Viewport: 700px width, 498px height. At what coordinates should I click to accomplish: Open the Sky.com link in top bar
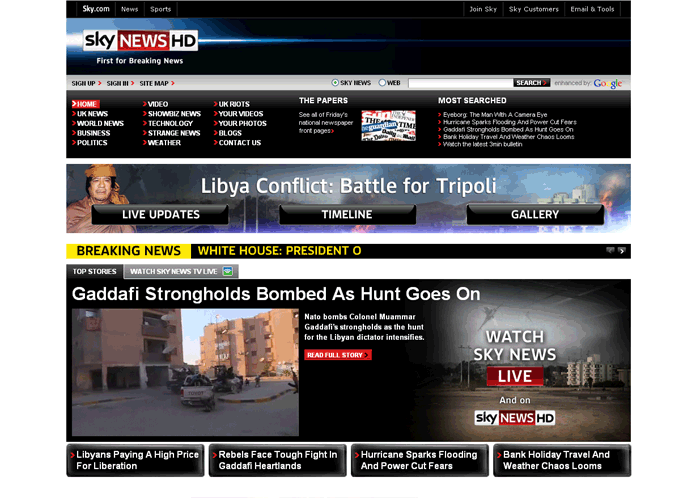point(96,9)
